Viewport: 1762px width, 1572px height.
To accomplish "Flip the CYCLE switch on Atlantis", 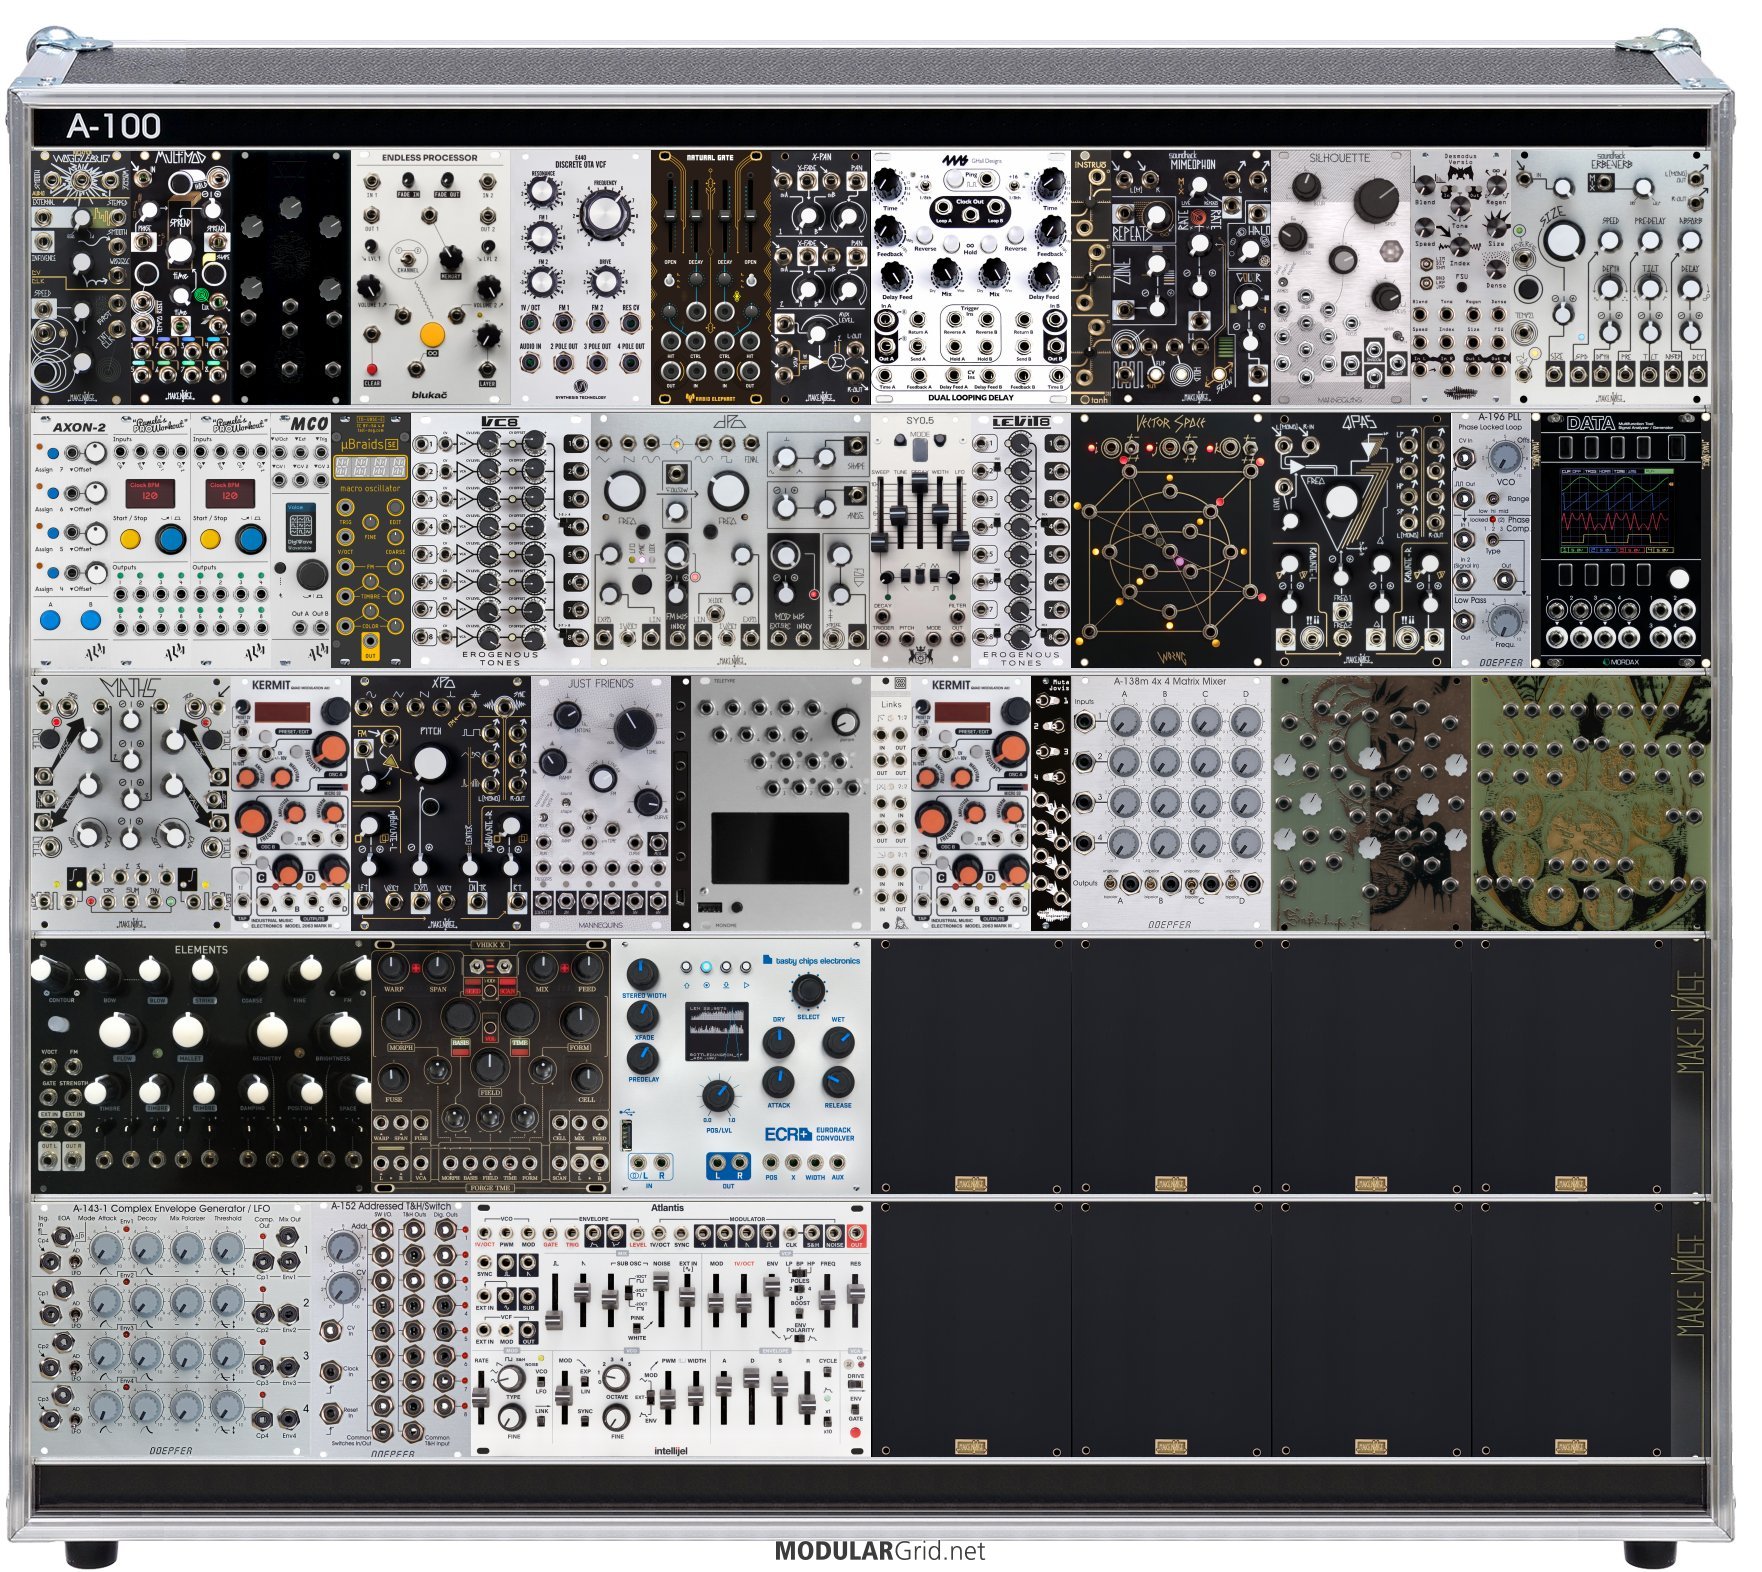I will [x=828, y=1372].
